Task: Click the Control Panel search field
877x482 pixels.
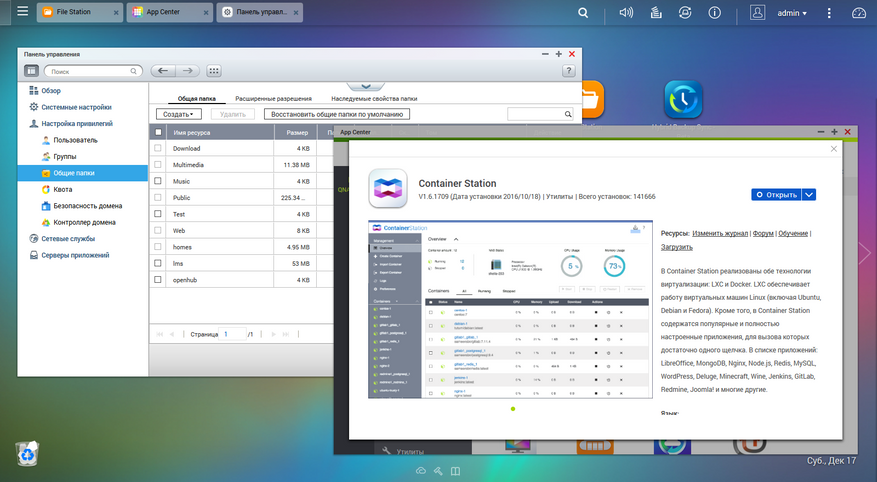Action: (x=93, y=71)
